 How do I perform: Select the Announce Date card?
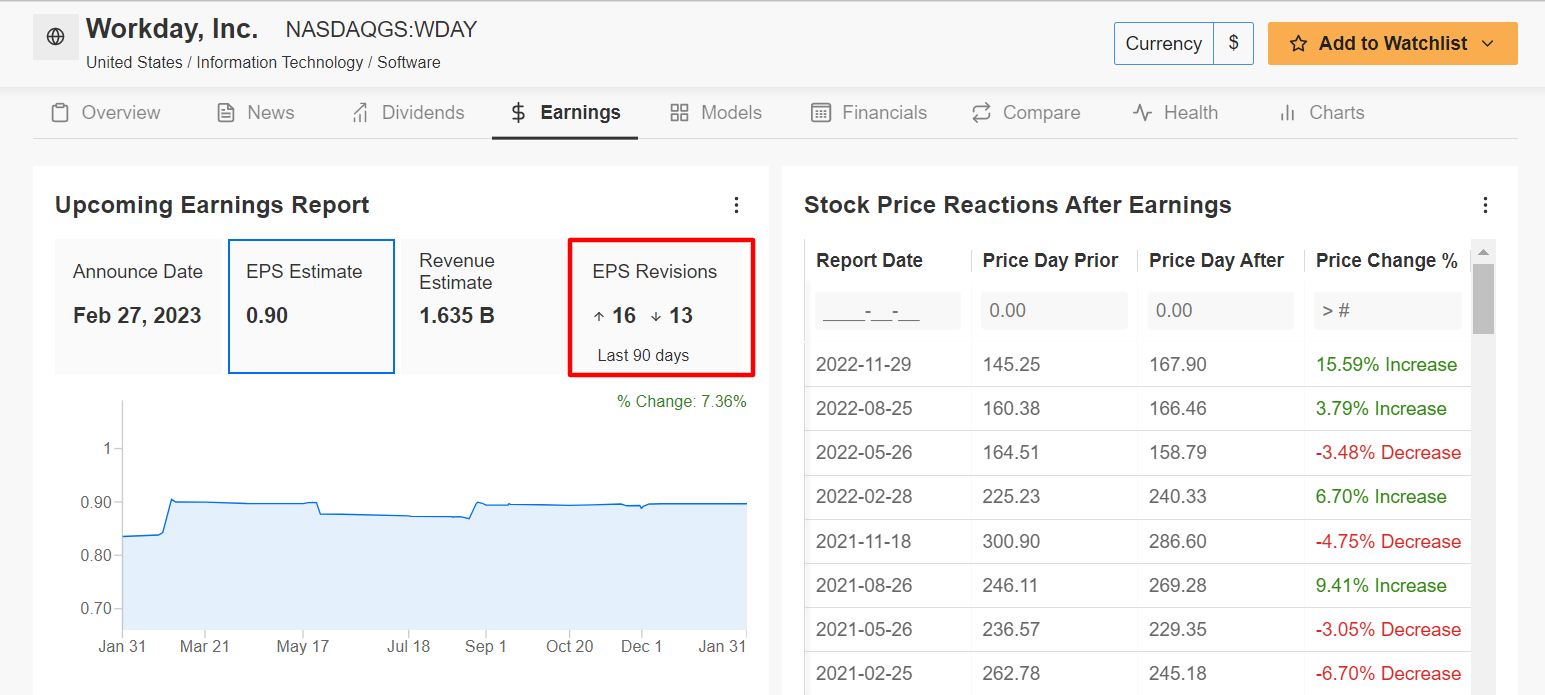(x=138, y=306)
